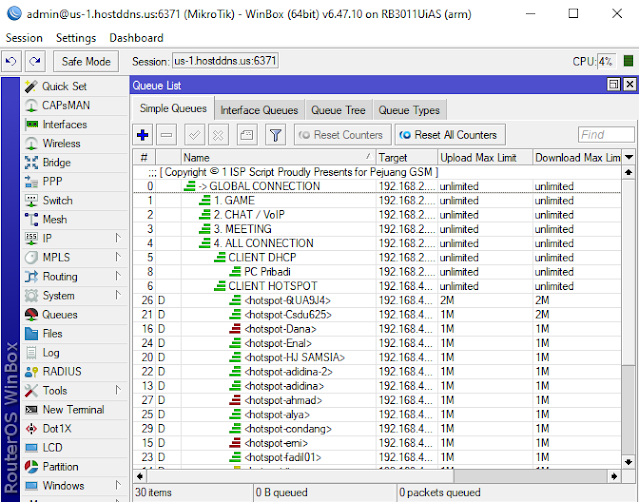639x502 pixels.
Task: Open the Switch section
Action: pos(57,200)
